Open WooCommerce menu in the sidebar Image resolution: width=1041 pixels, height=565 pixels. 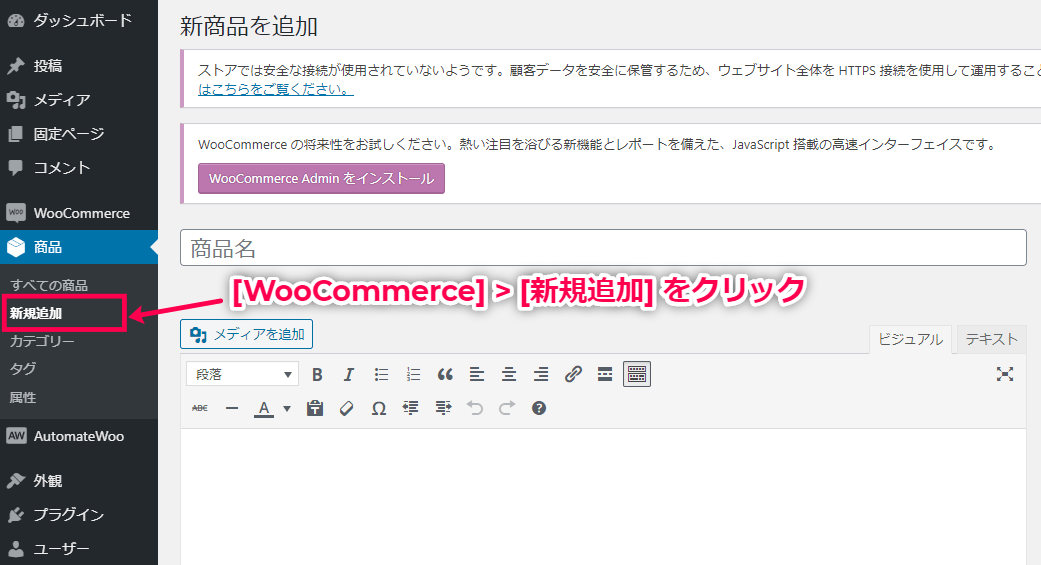pos(79,213)
